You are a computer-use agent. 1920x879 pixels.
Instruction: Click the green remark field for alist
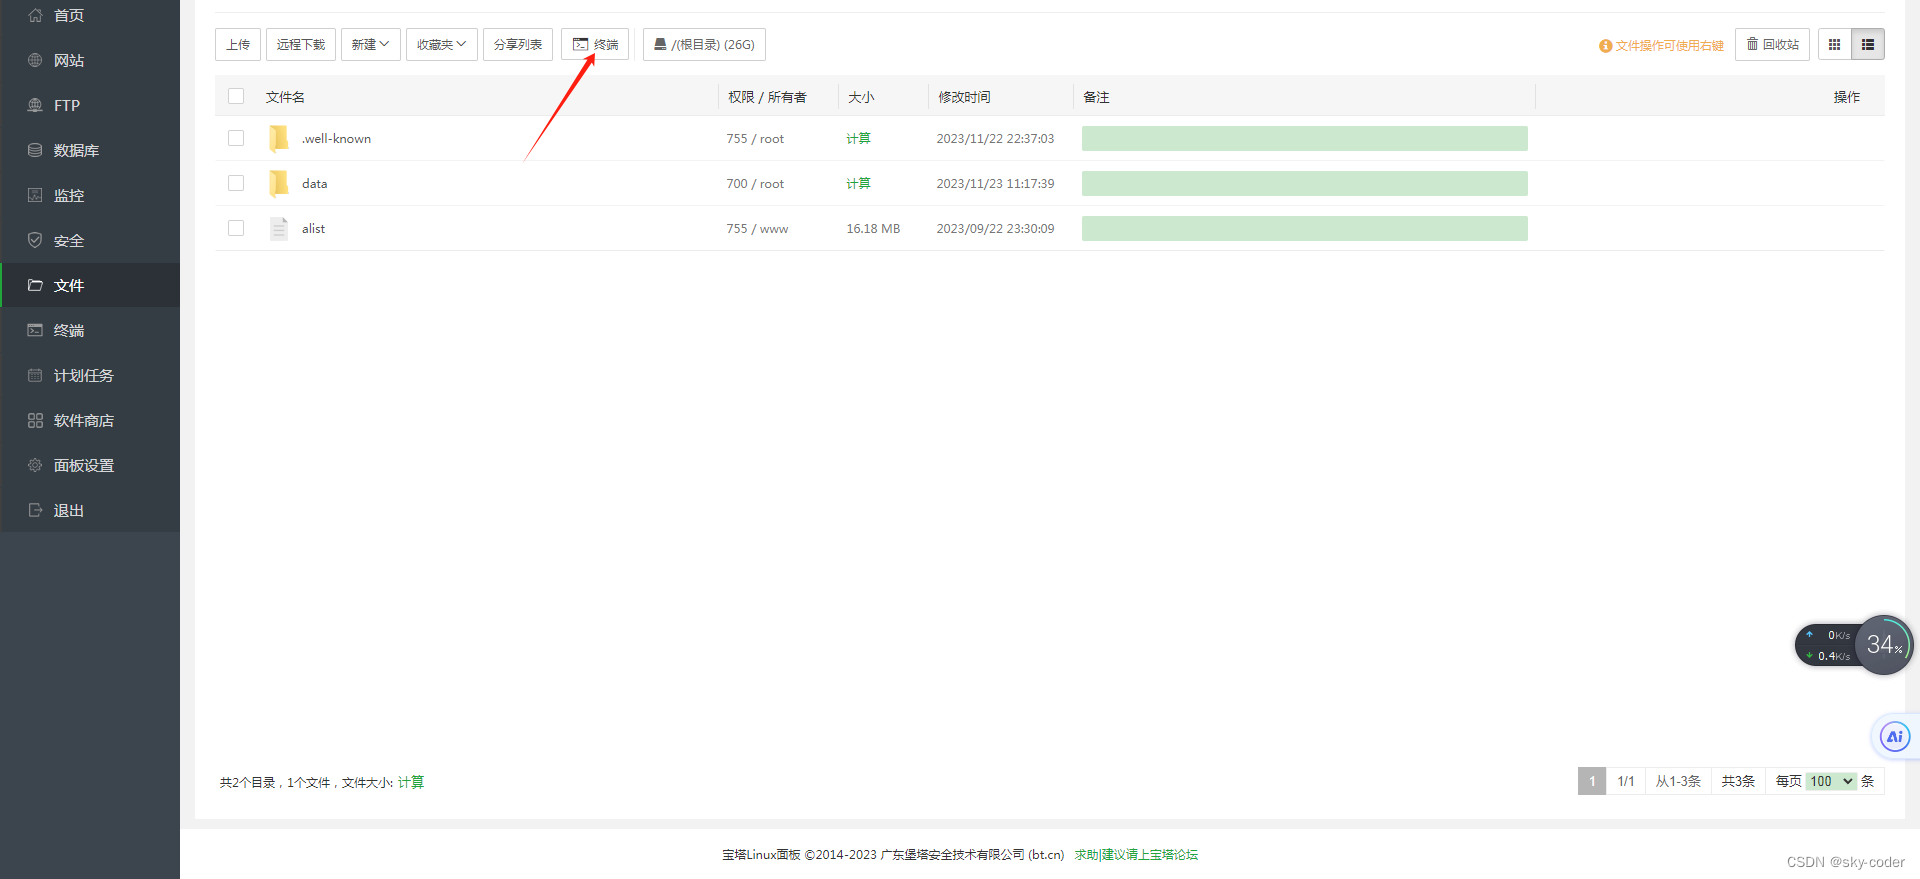(x=1305, y=228)
